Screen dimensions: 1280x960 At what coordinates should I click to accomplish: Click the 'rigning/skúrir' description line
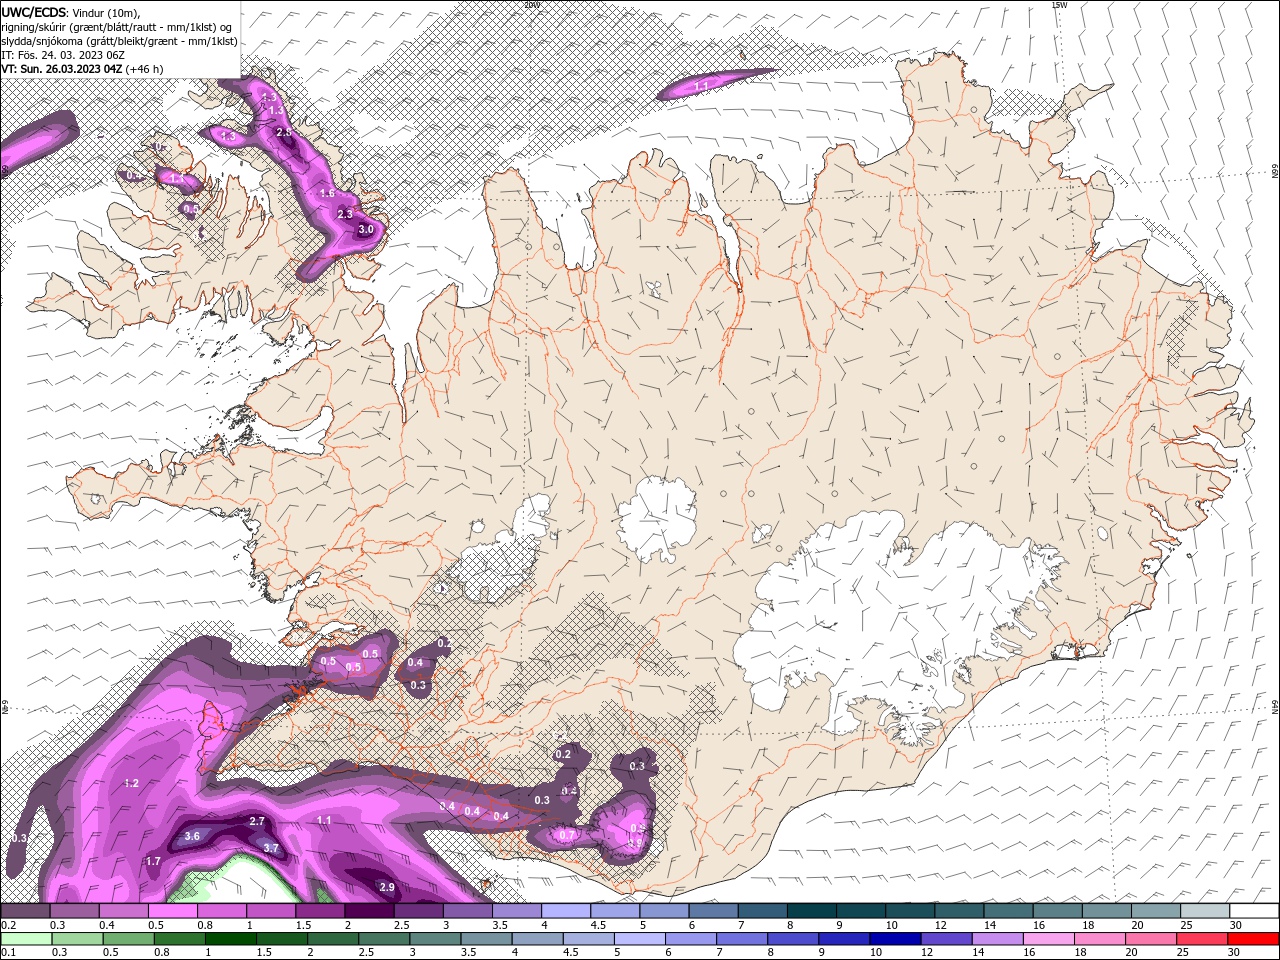click(119, 27)
